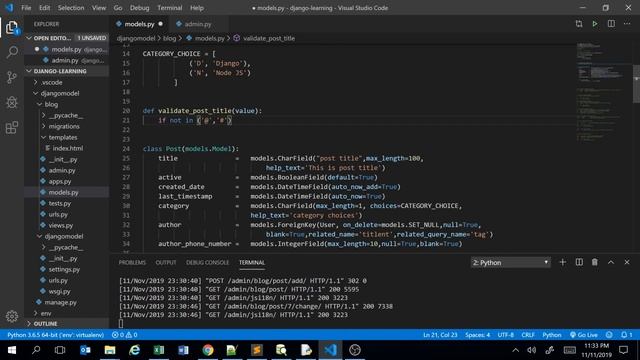
Task: Click Go Live in status bar
Action: tap(584, 335)
